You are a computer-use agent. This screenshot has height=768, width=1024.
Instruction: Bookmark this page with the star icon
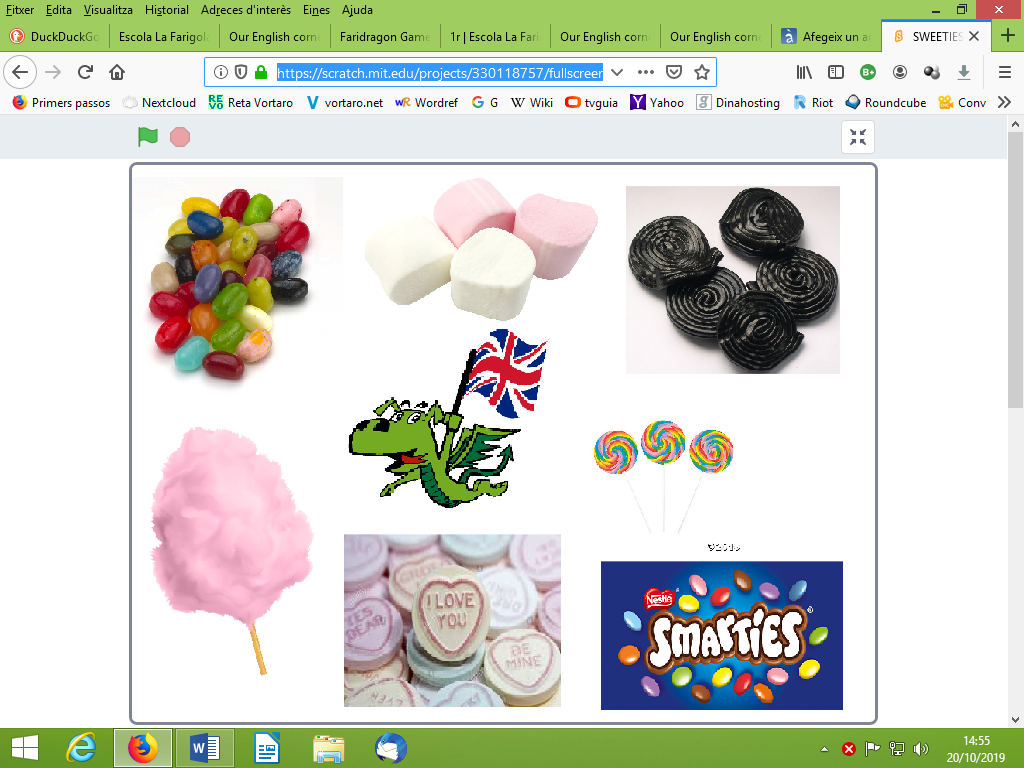[702, 72]
